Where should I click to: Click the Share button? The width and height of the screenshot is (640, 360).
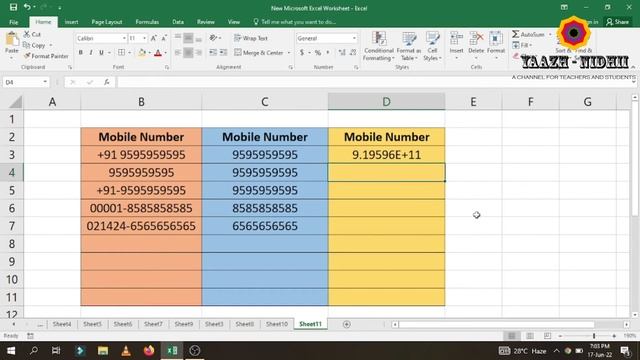click(618, 22)
